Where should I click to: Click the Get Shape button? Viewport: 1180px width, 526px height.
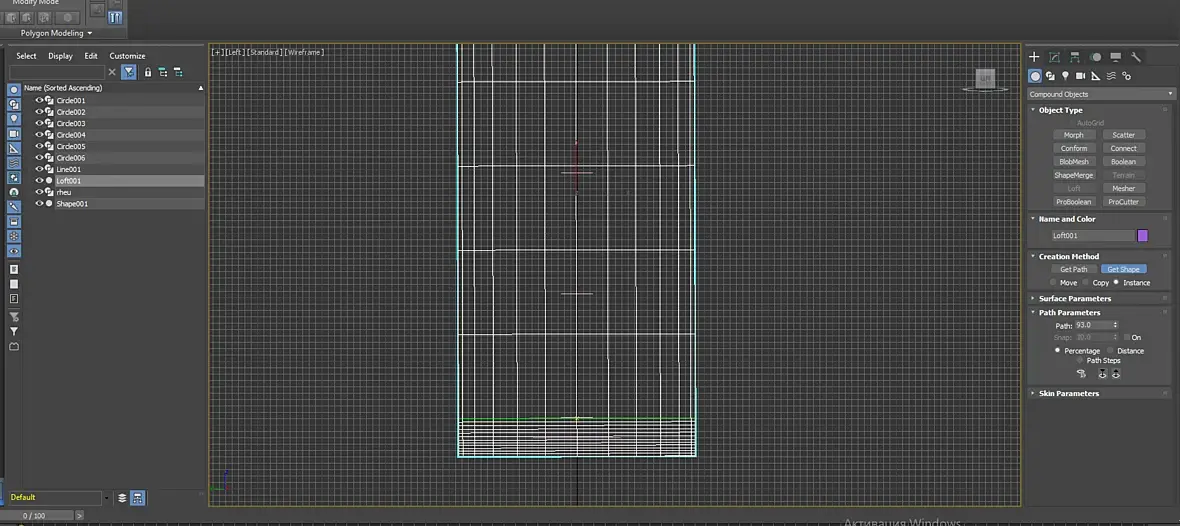(1124, 269)
